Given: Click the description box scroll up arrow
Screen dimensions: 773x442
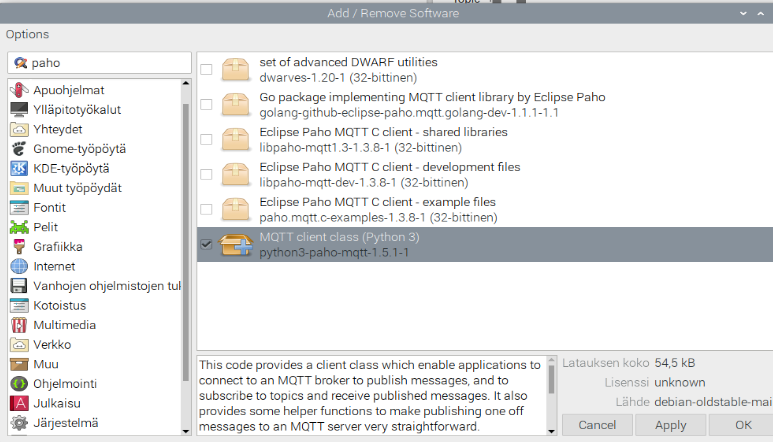Looking at the screenshot, I should pyautogui.click(x=552, y=360).
